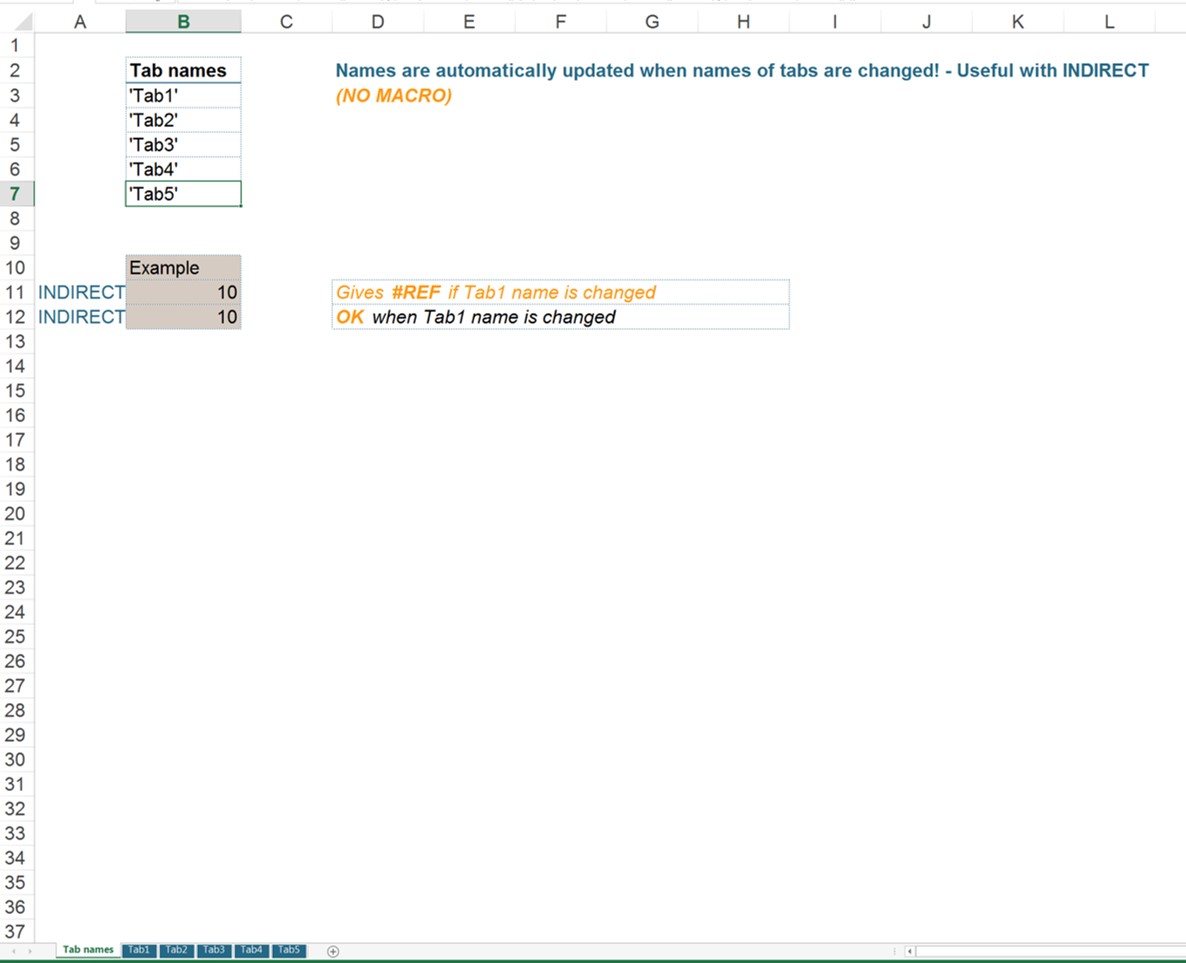The height and width of the screenshot is (963, 1186).
Task: Select column I header
Action: (x=836, y=22)
